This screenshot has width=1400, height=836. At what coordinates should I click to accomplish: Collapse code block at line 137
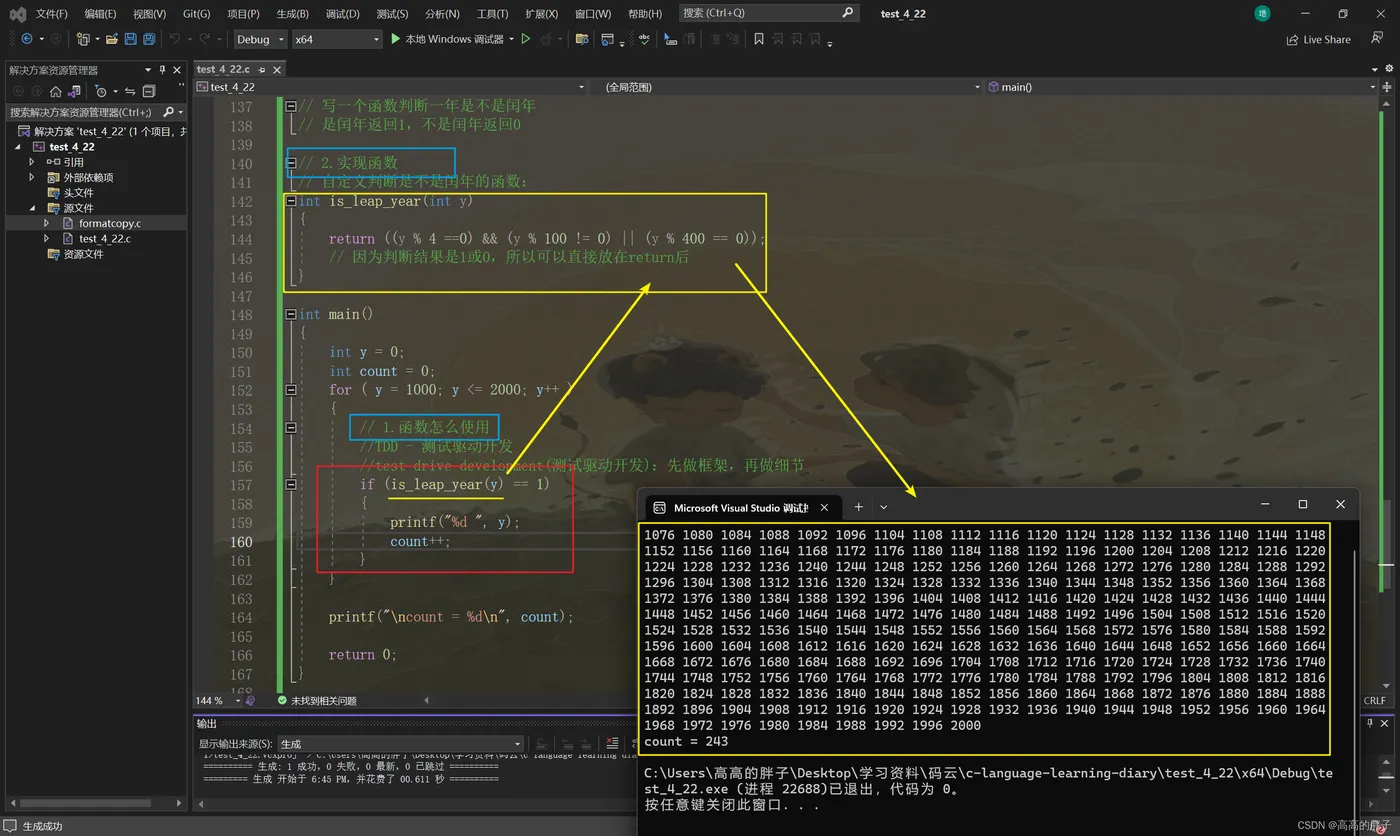pos(291,105)
